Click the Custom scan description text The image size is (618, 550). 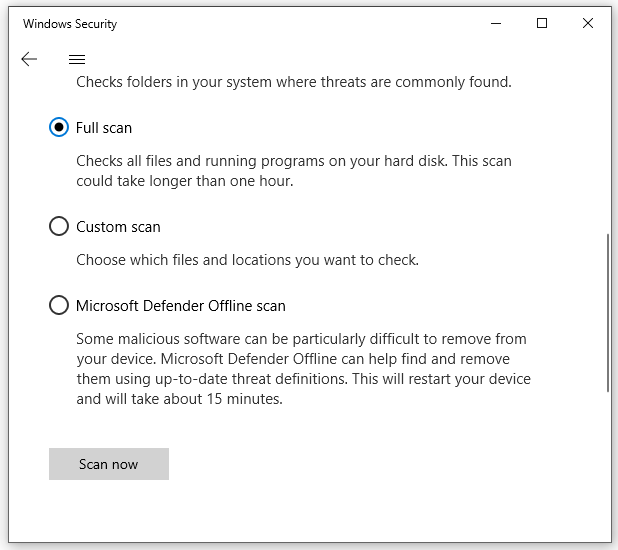pyautogui.click(x=247, y=260)
